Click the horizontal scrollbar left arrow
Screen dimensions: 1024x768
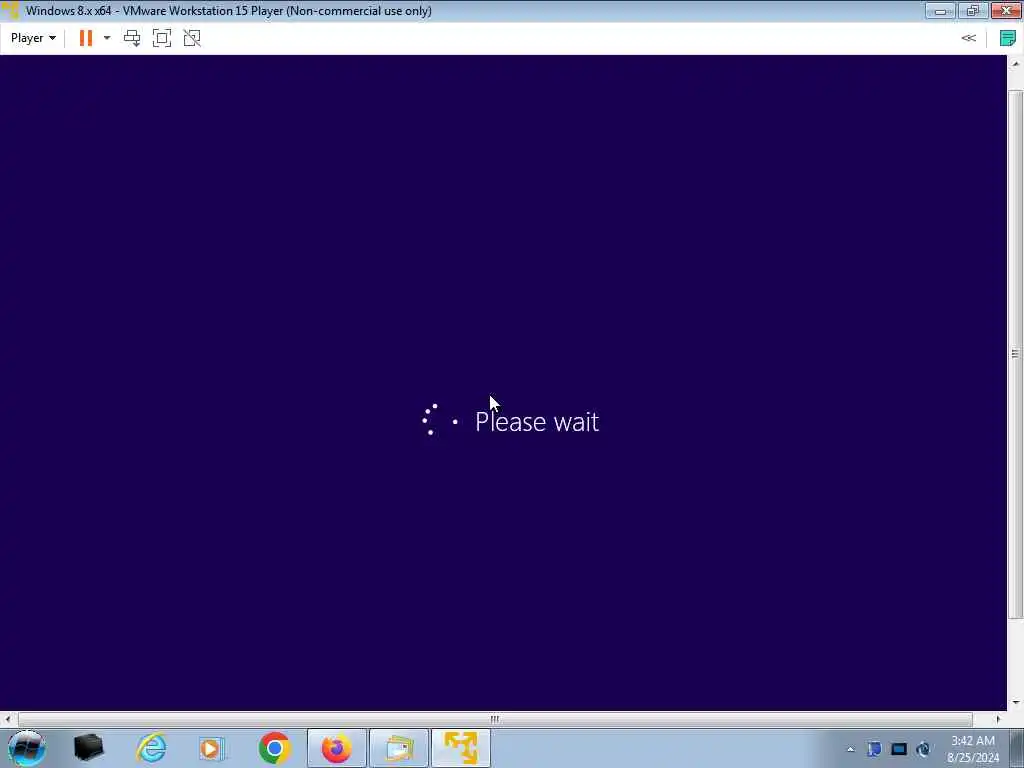pos(8,720)
